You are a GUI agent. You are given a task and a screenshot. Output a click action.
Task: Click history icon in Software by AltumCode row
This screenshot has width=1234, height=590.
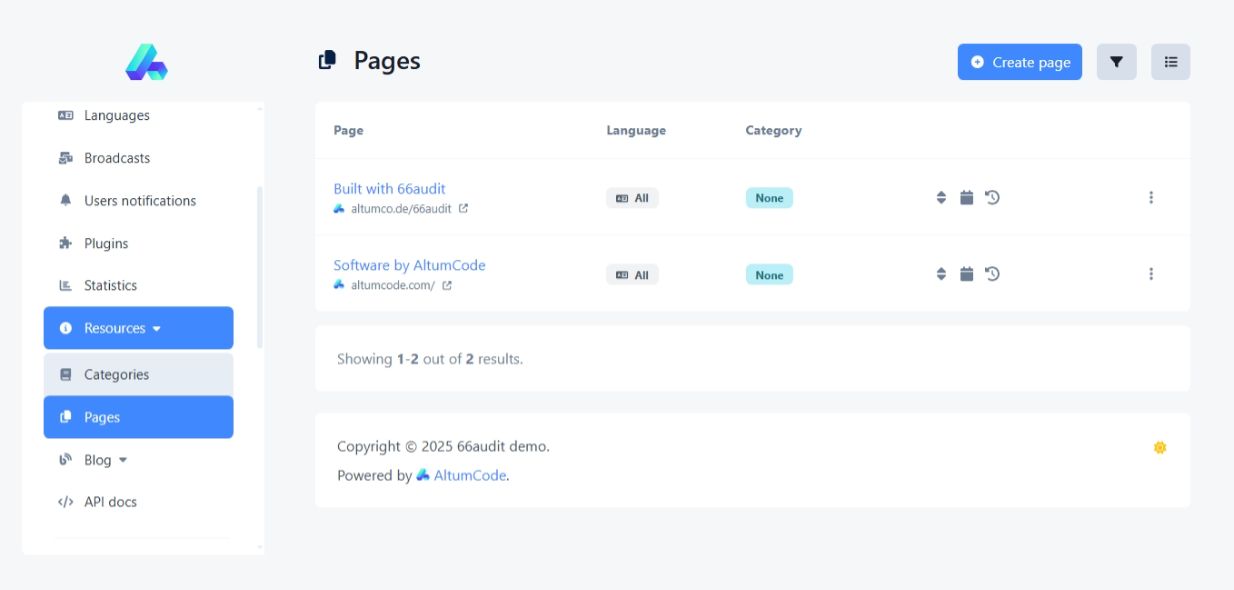point(992,274)
